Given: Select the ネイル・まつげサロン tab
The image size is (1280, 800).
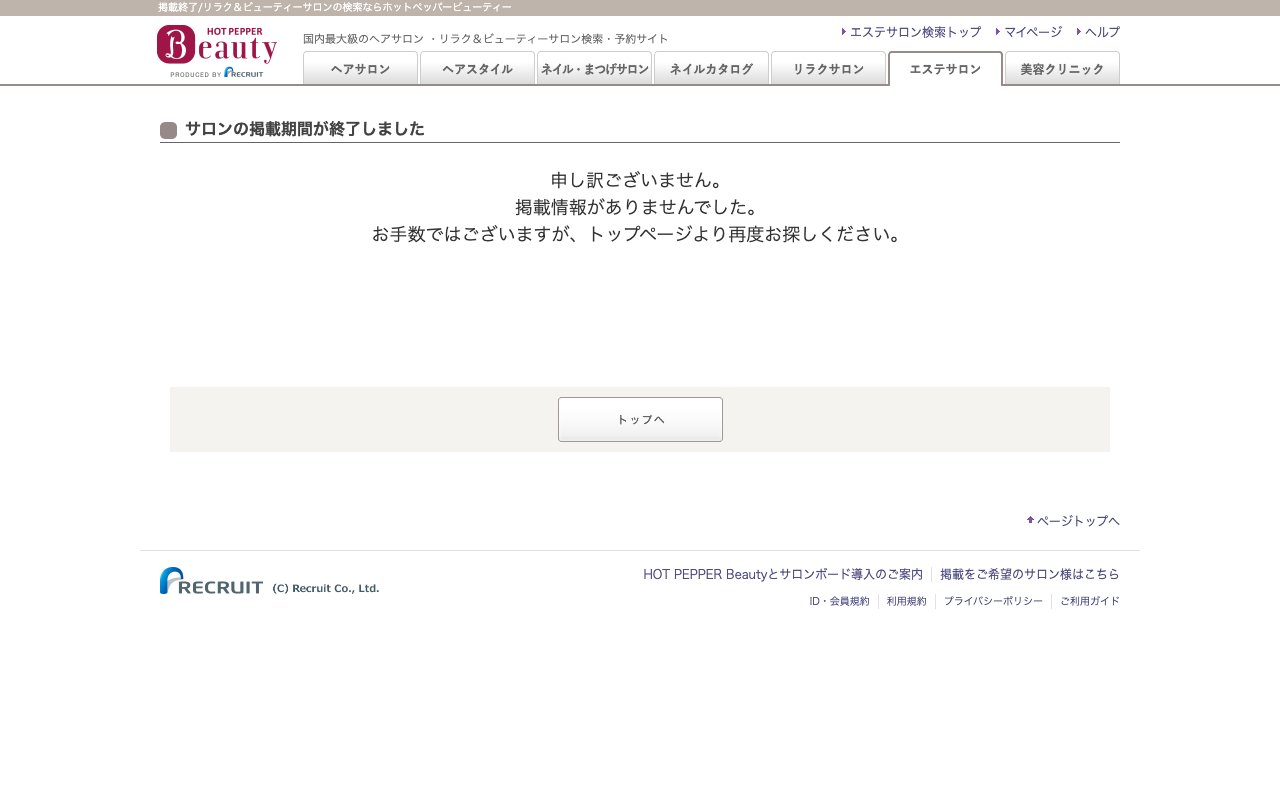Looking at the screenshot, I should click(594, 68).
